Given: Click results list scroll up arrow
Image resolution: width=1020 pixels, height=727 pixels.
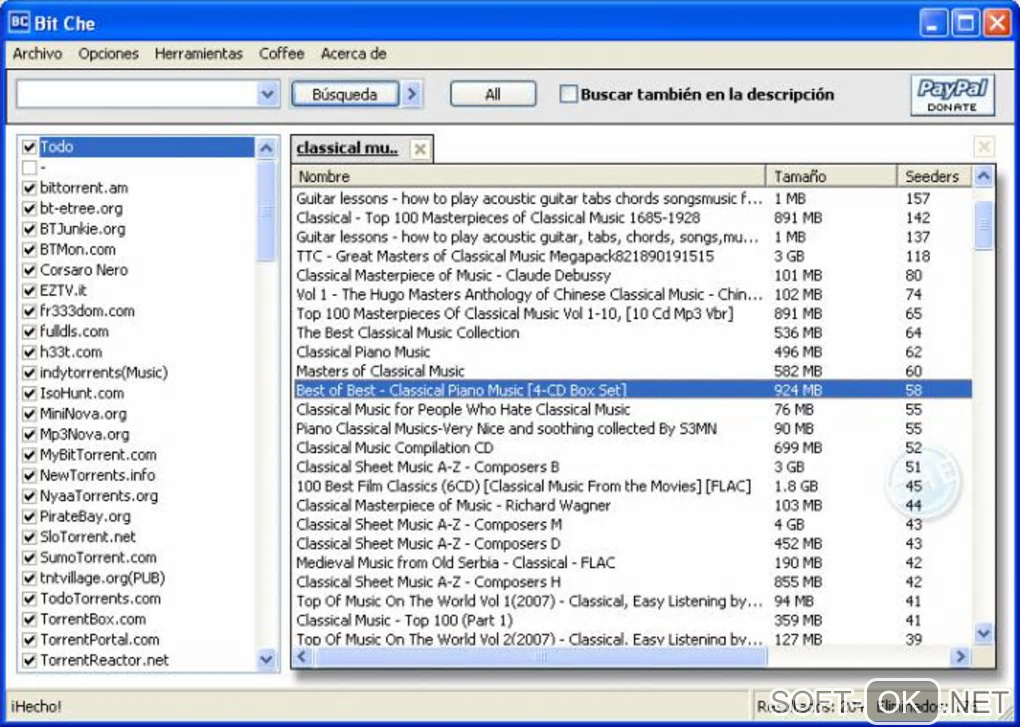Looking at the screenshot, I should point(984,176).
